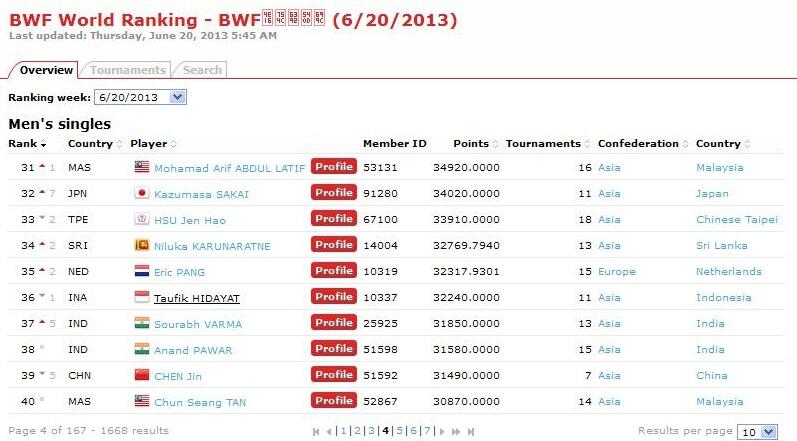Click the Europe confederation link
This screenshot has width=797, height=441.
617,271
